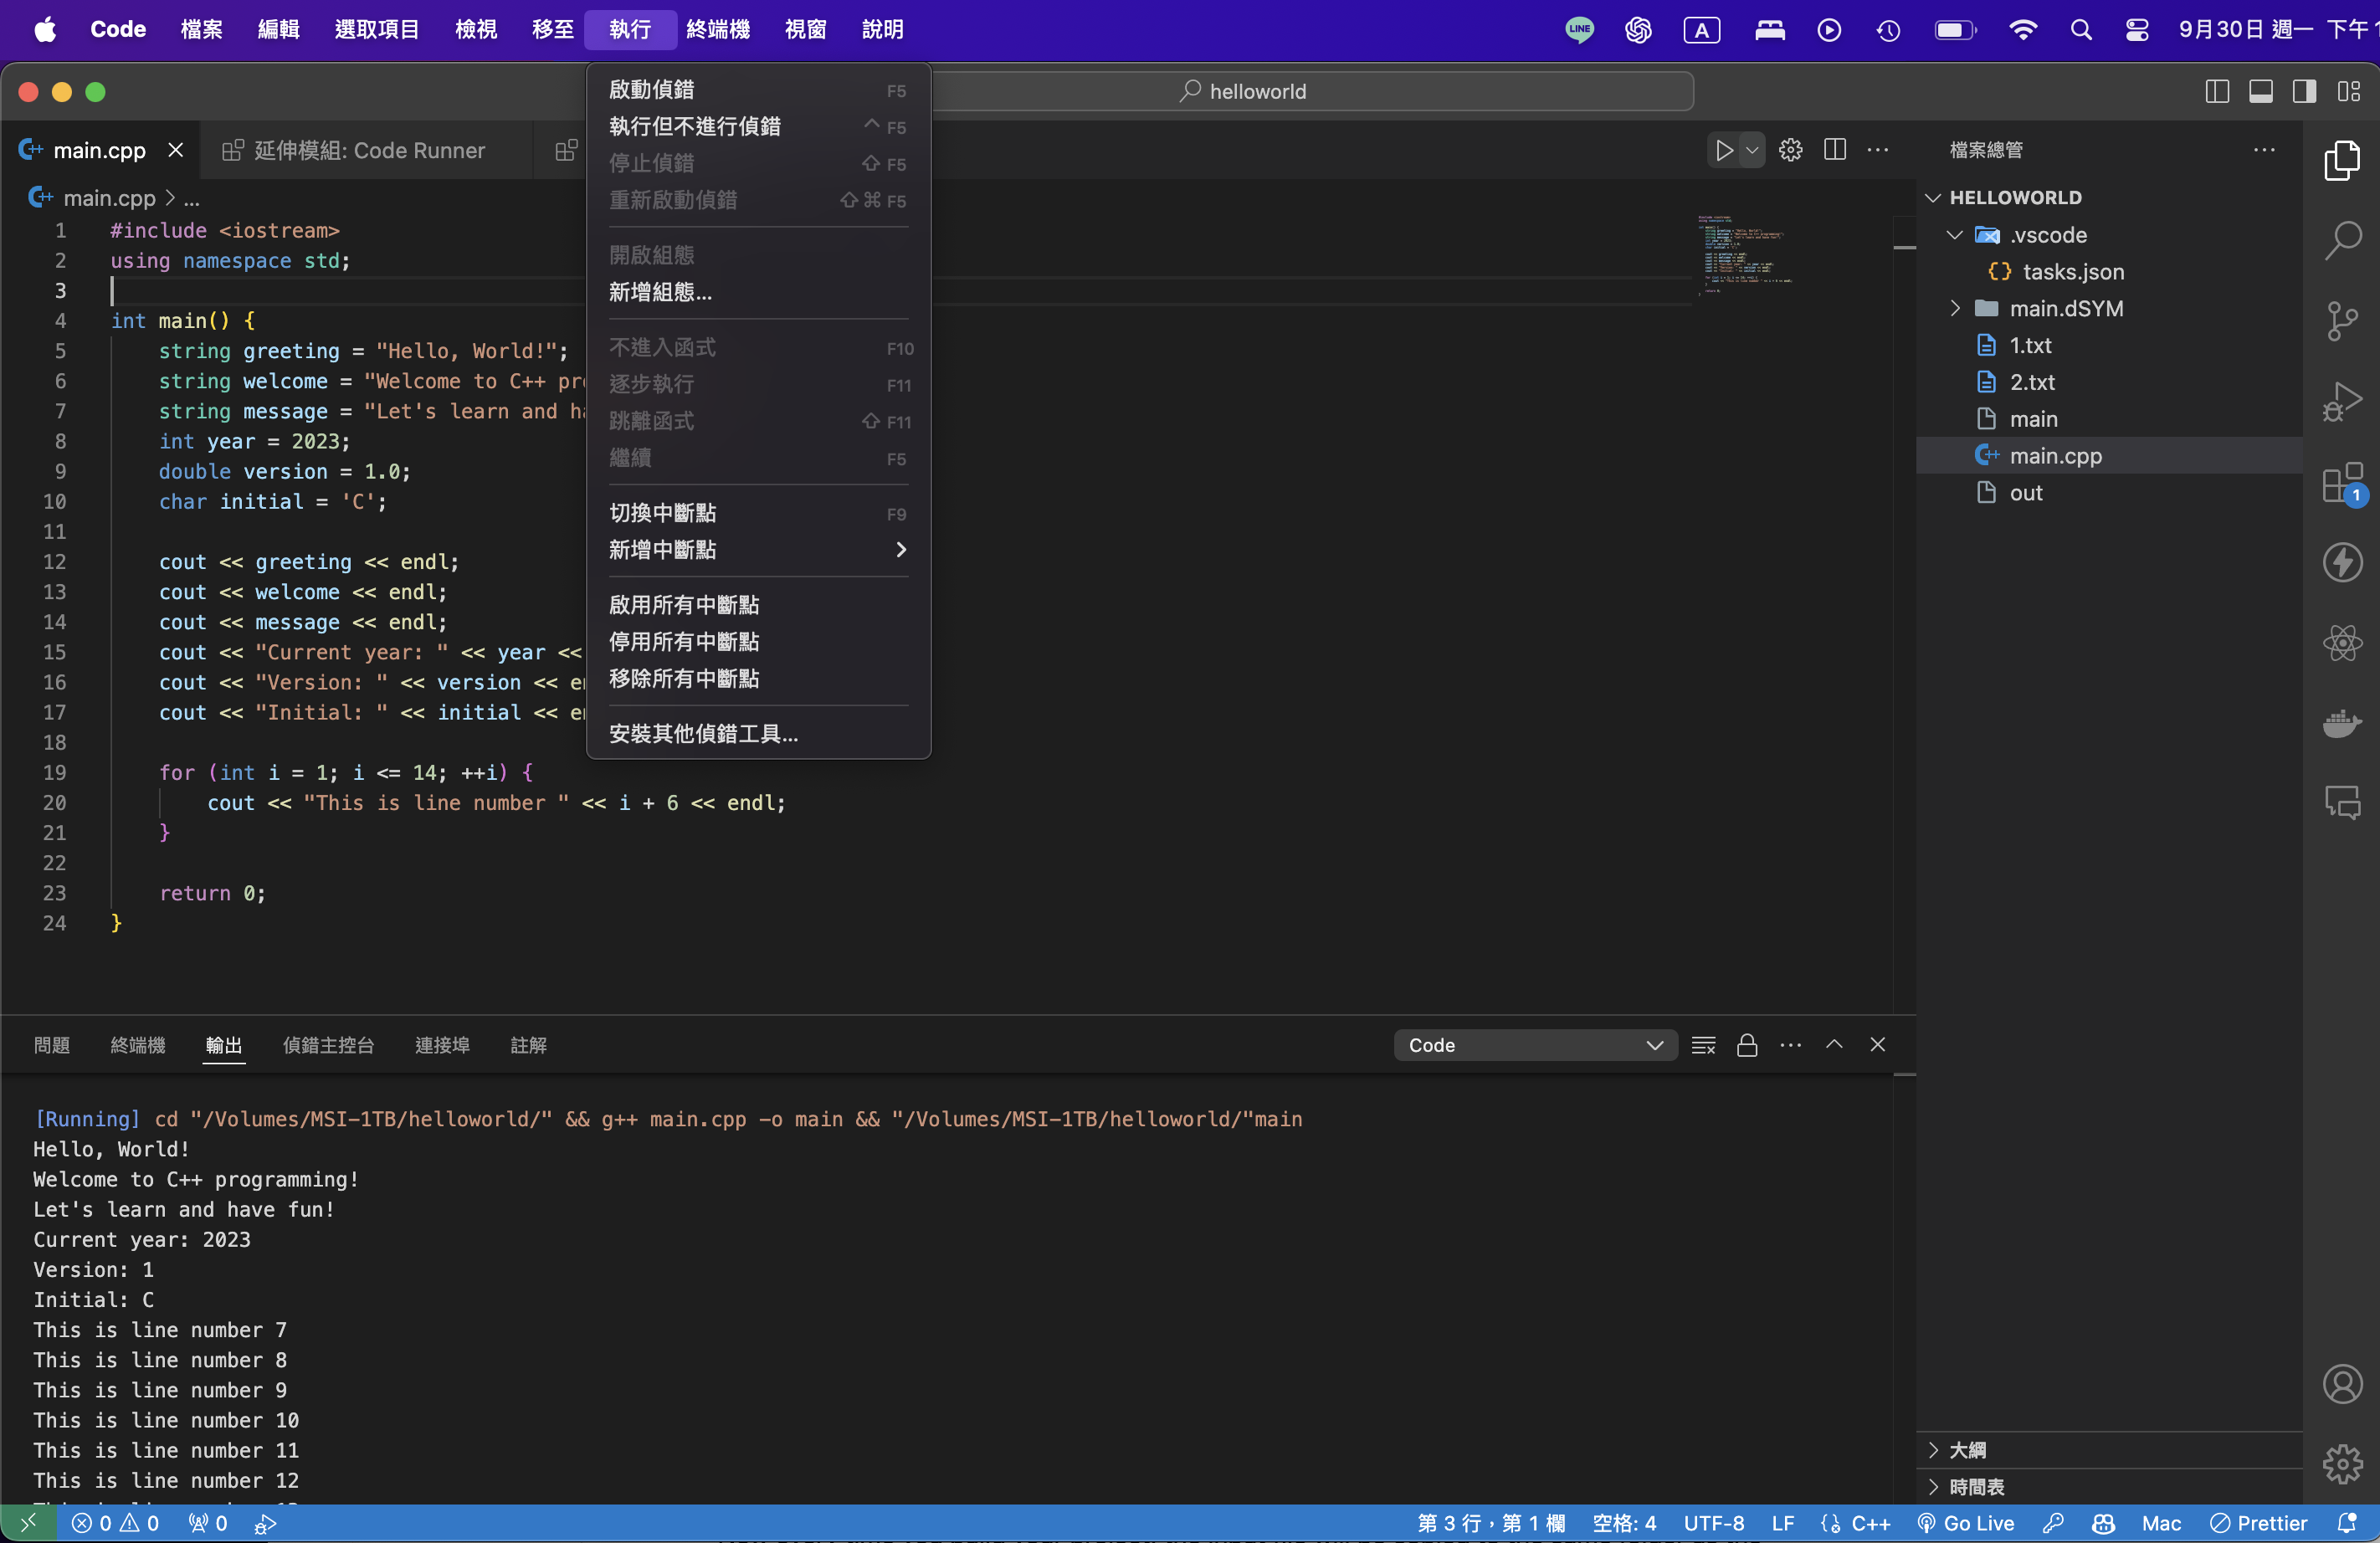Open the editor gear settings icon

click(x=1791, y=150)
